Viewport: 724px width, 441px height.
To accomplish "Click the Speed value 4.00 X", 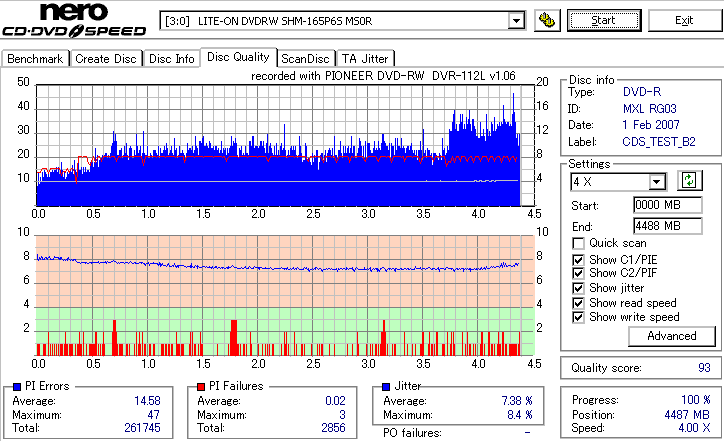I will click(694, 428).
